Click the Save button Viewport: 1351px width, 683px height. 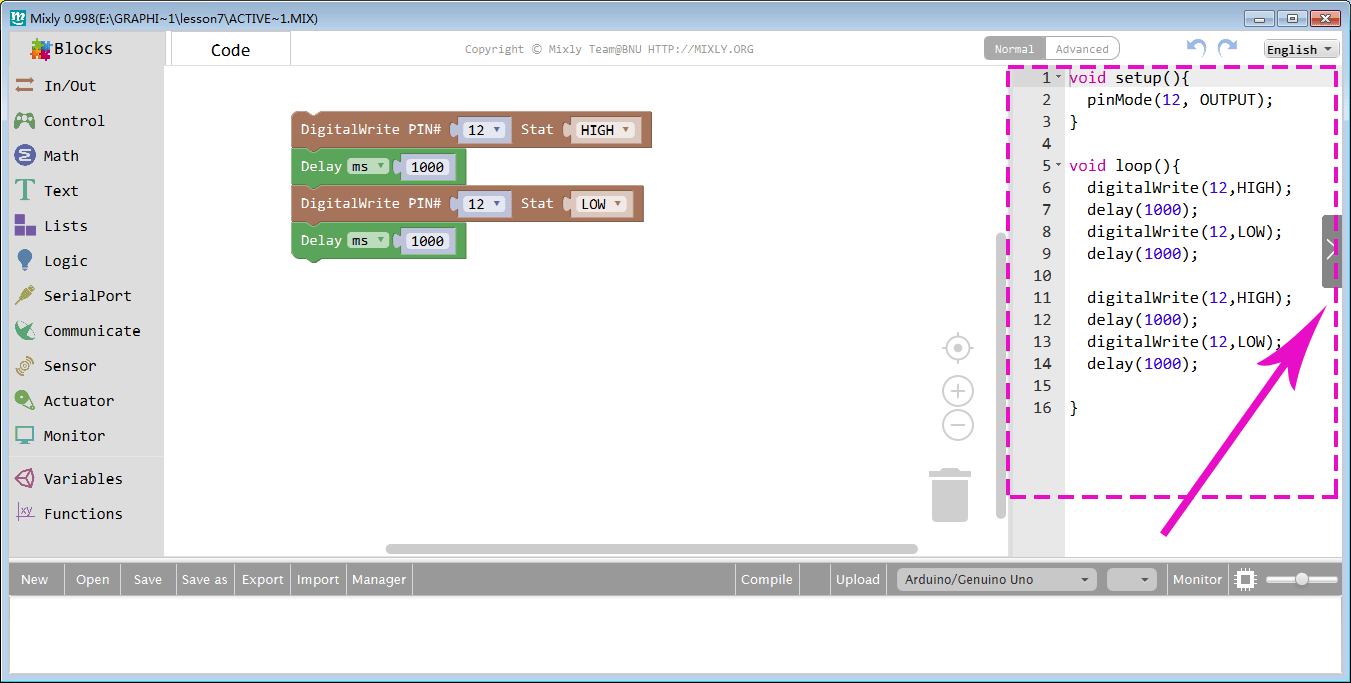(x=148, y=580)
